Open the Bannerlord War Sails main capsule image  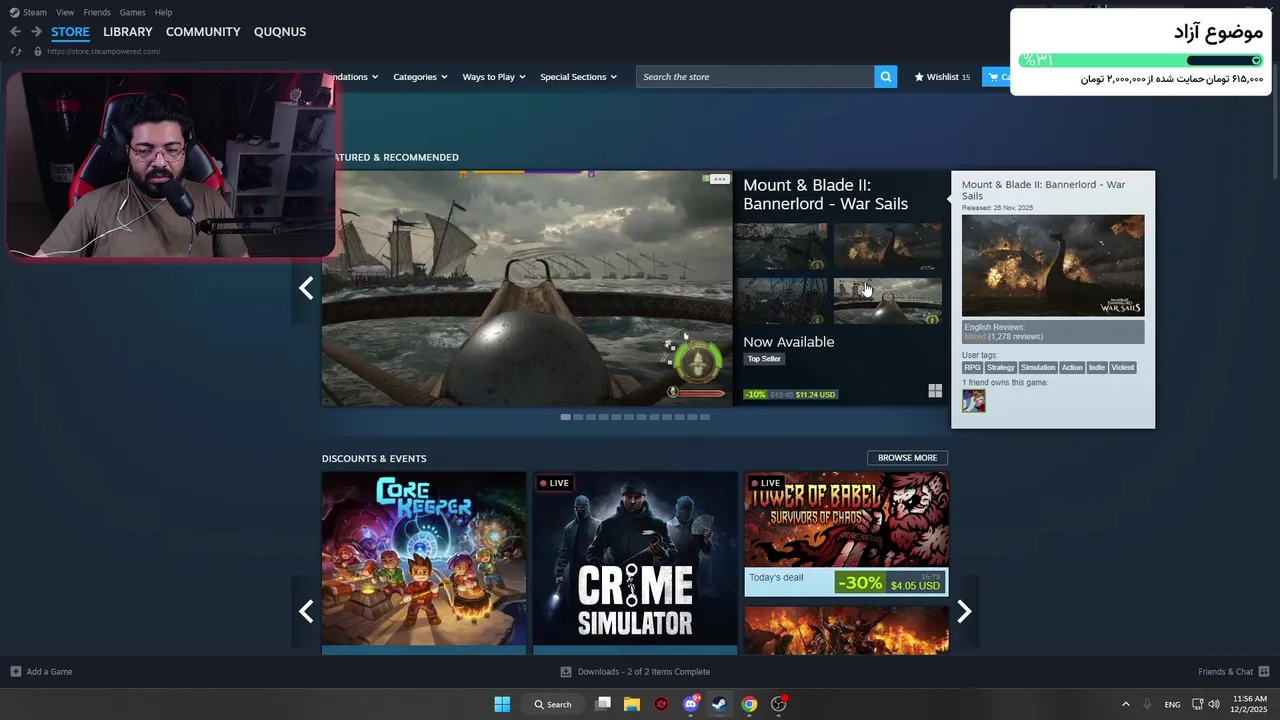pyautogui.click(x=527, y=288)
